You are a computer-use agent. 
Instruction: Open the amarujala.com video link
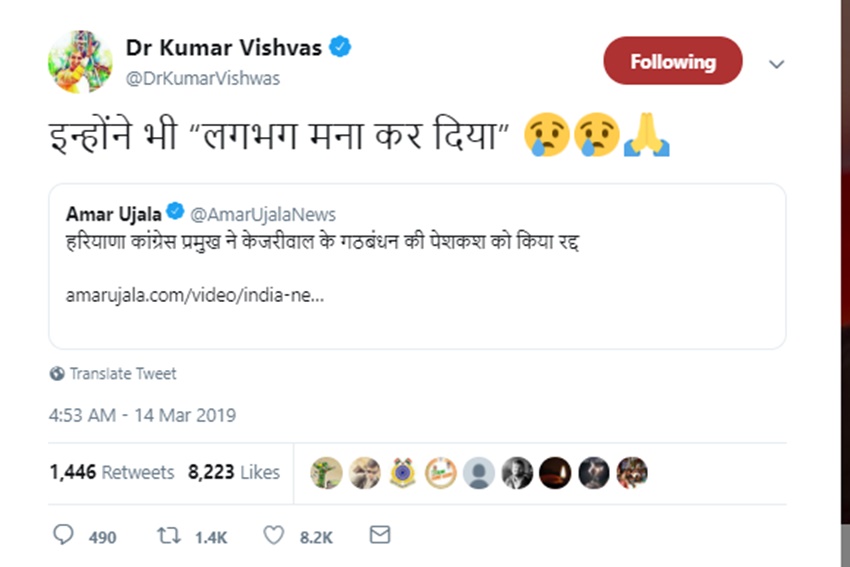(x=194, y=296)
